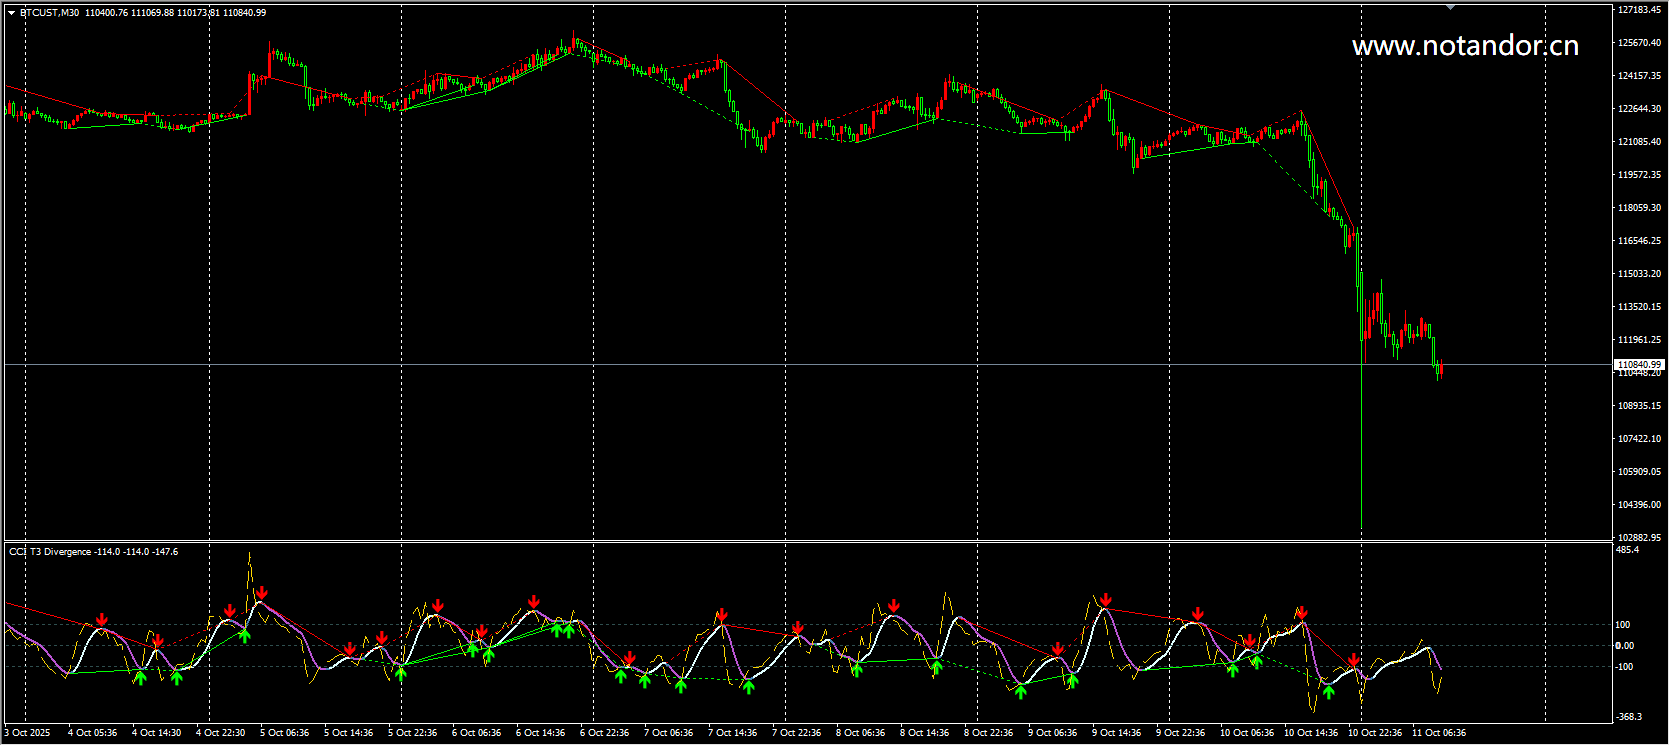Click the green arrow at 5 Oct 22:36 line
This screenshot has height=746, width=1670.
point(401,673)
